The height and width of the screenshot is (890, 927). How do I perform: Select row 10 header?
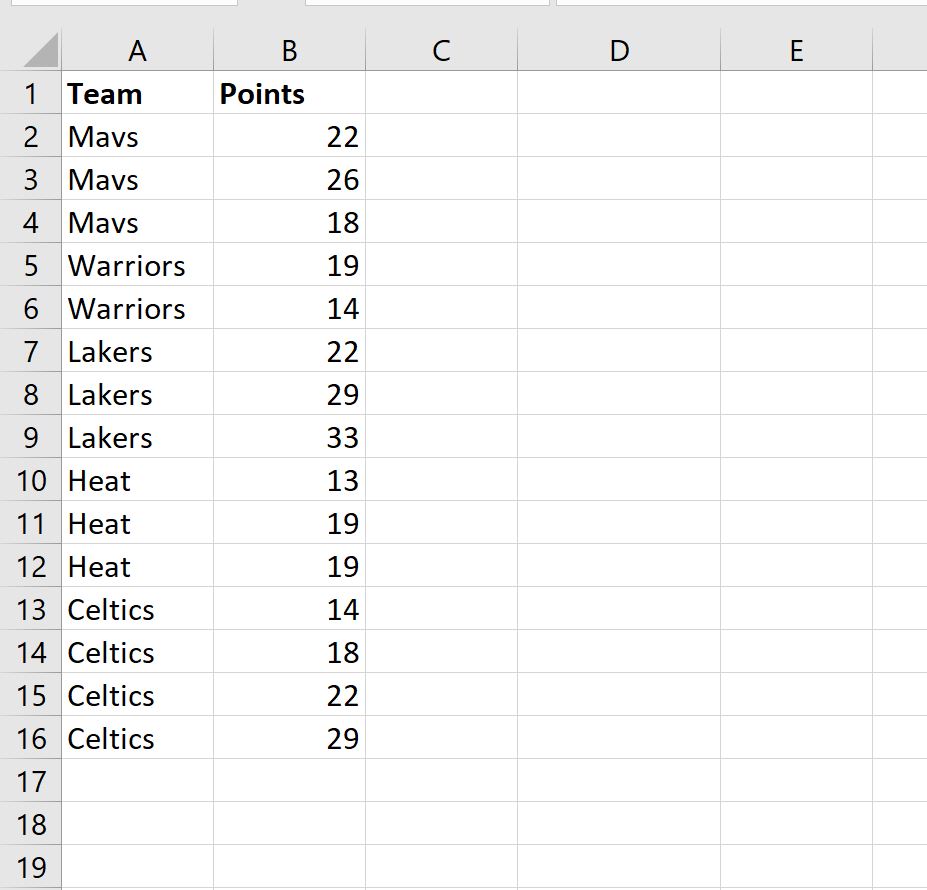point(31,480)
